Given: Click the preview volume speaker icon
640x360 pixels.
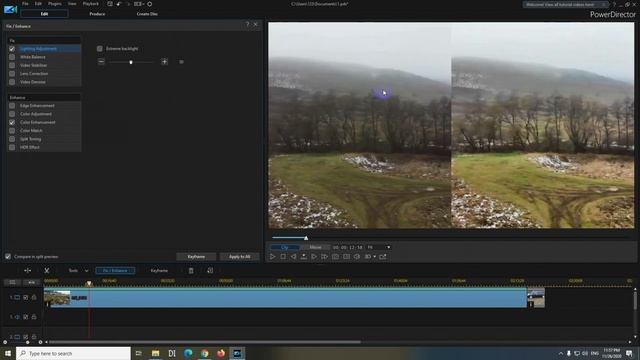Looking at the screenshot, I should pos(357,257).
